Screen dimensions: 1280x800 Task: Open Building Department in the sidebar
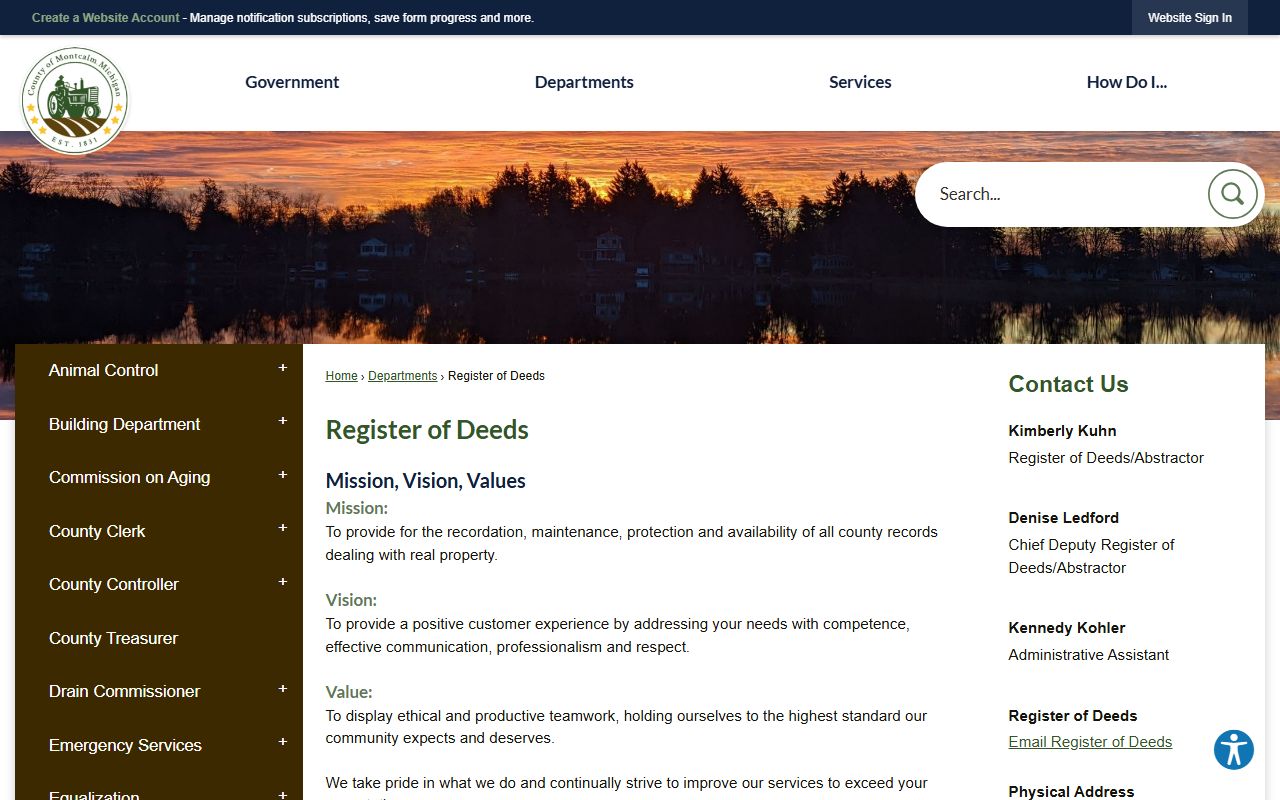(x=125, y=424)
